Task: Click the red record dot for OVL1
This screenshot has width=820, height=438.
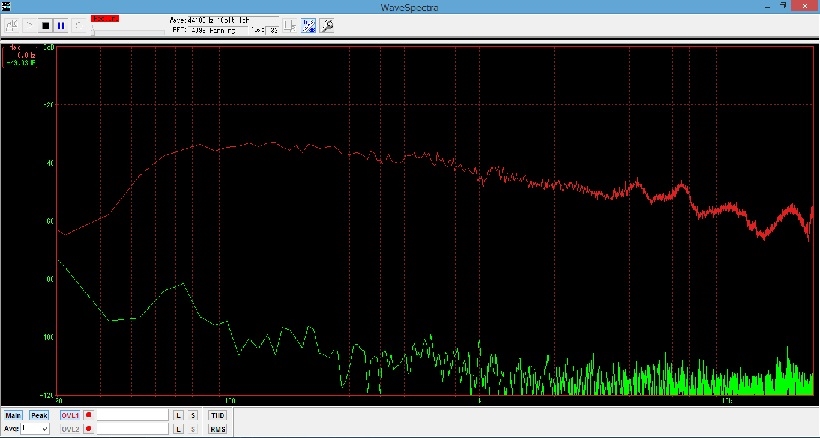Action: (x=88, y=415)
